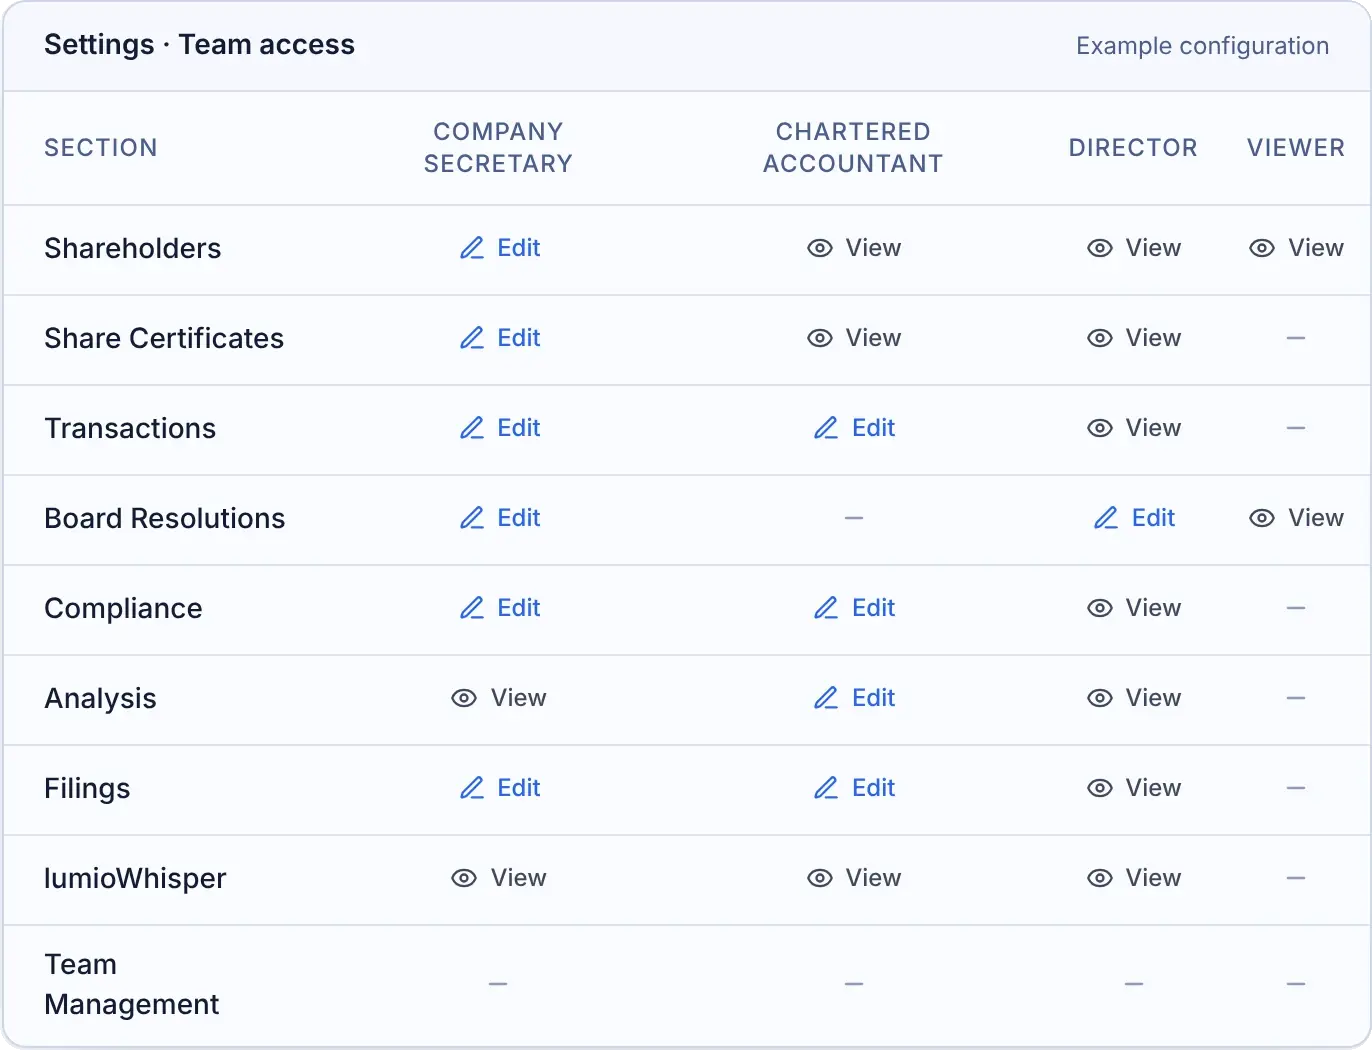This screenshot has height=1050, width=1372.
Task: Click the Viewer column header
Action: click(x=1296, y=148)
